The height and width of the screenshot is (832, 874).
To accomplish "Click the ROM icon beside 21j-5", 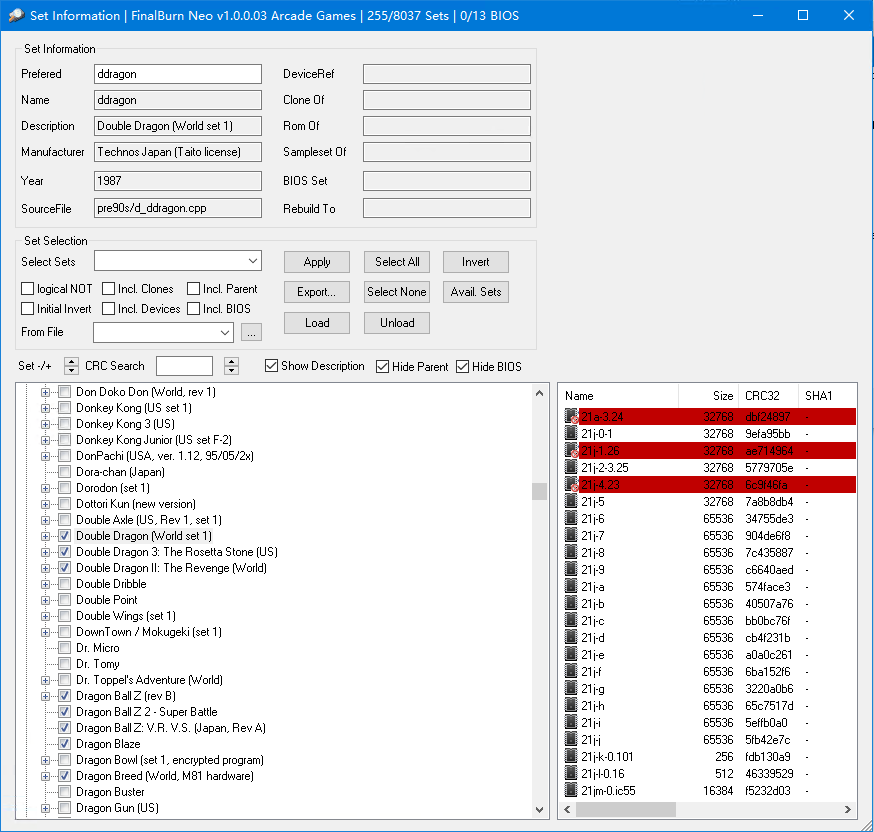I will tap(571, 501).
